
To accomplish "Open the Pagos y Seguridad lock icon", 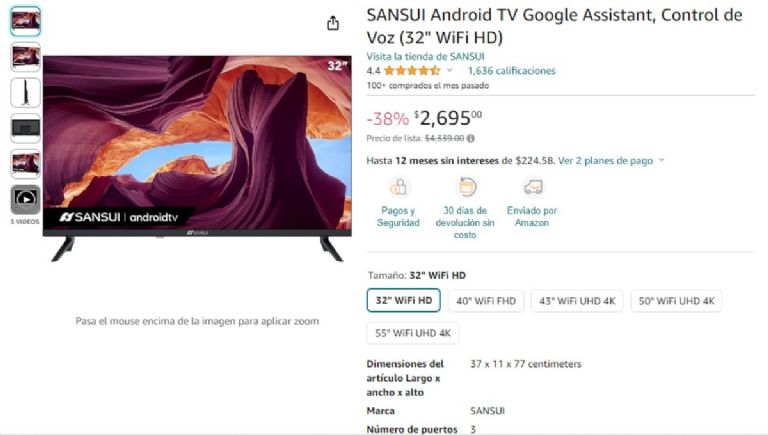I will (x=398, y=187).
